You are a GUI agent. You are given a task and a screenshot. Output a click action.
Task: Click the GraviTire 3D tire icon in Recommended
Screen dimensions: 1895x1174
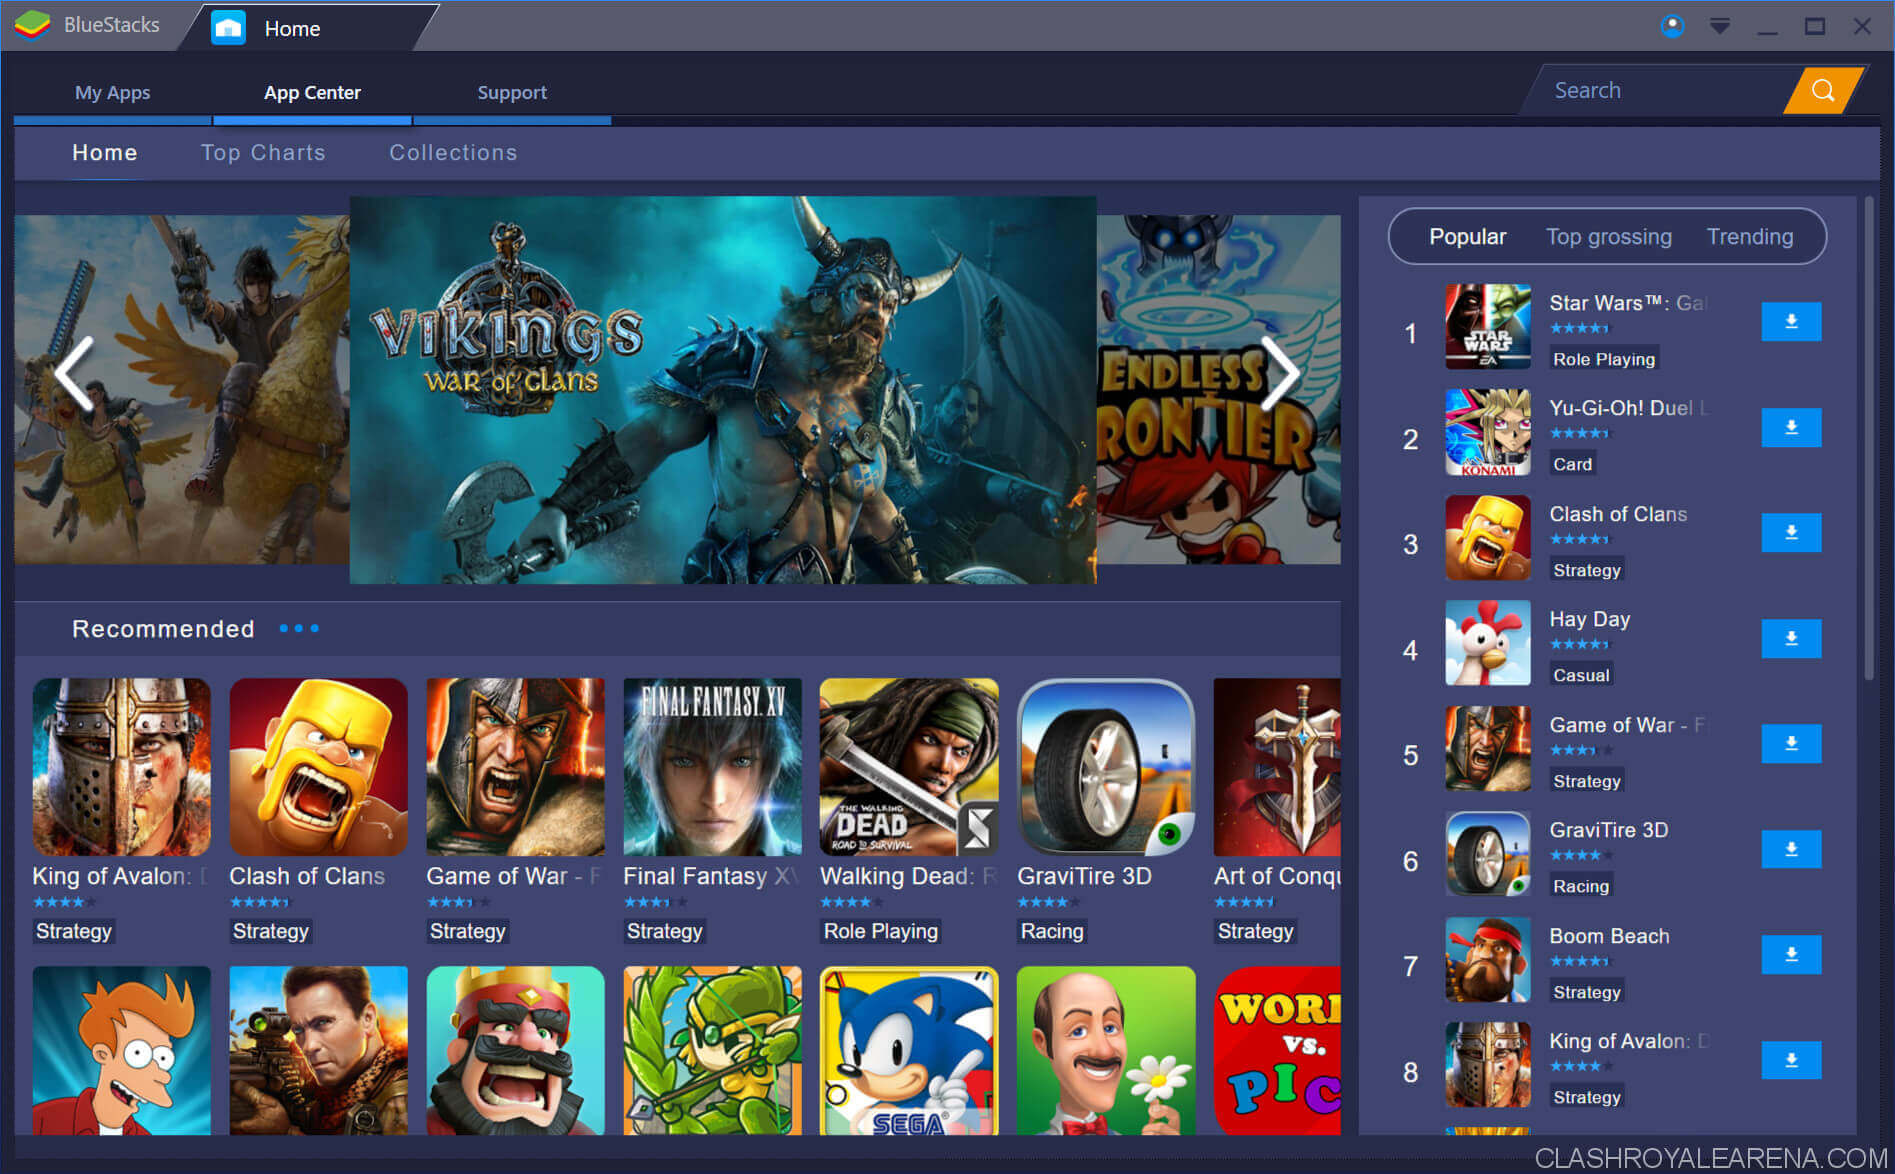point(1105,767)
